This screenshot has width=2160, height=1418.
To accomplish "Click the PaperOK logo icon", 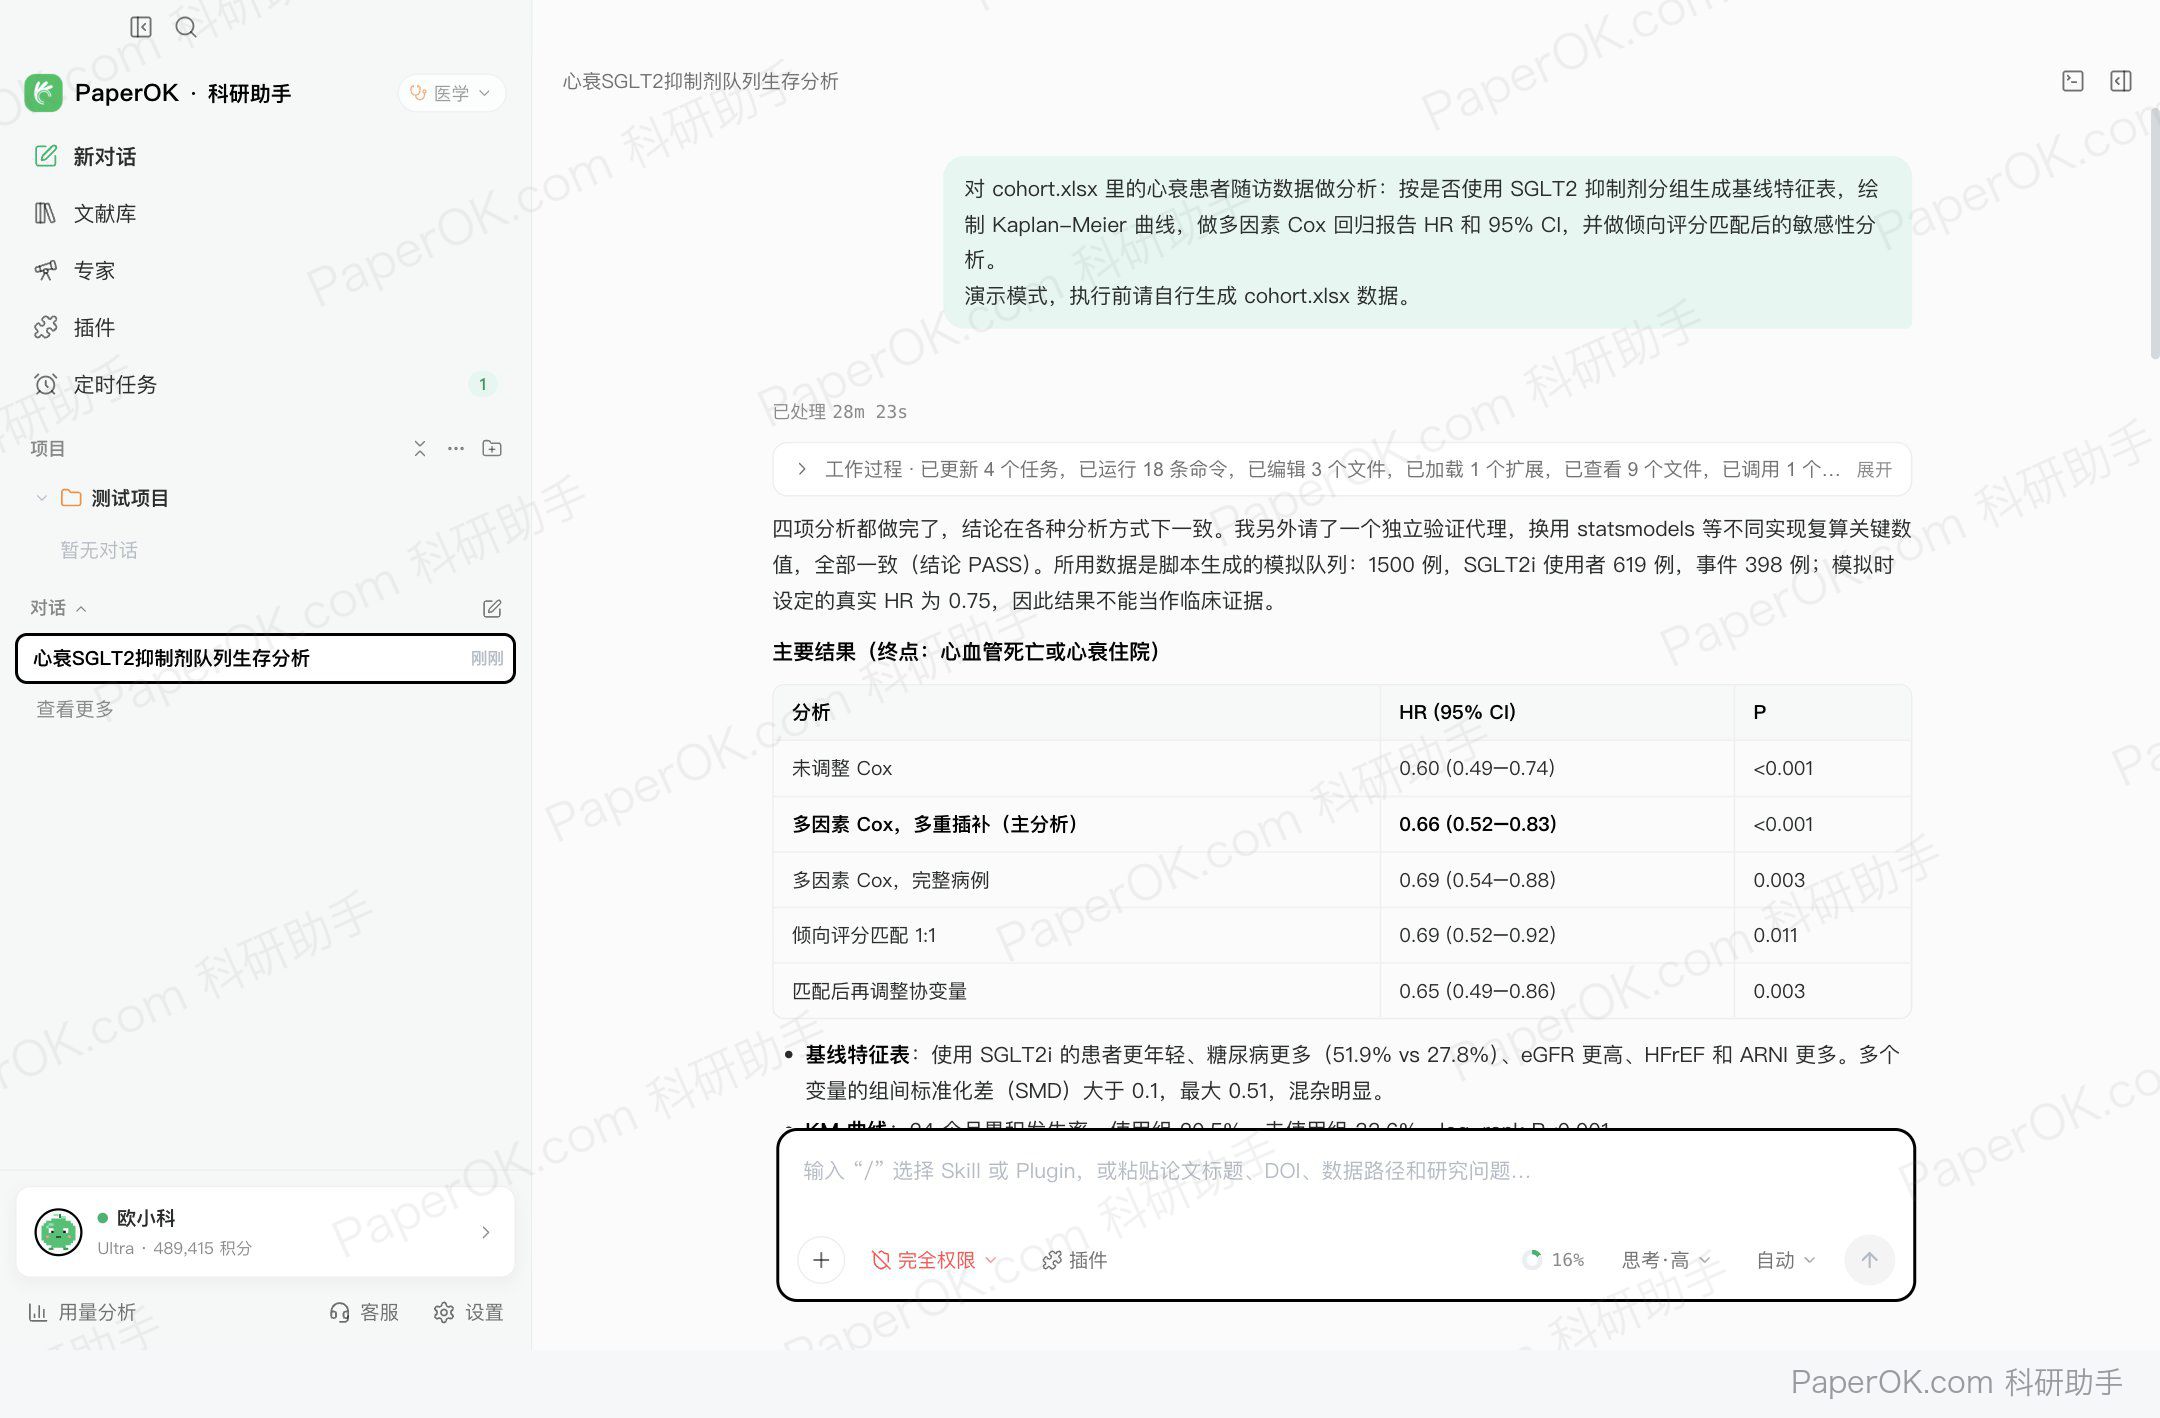I will [44, 93].
